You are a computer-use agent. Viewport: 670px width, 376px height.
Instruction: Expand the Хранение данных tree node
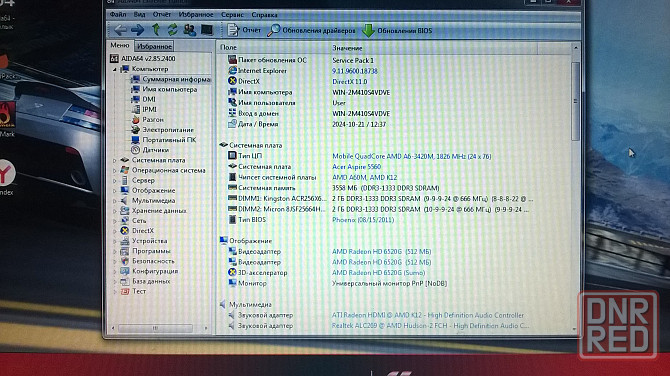point(115,211)
